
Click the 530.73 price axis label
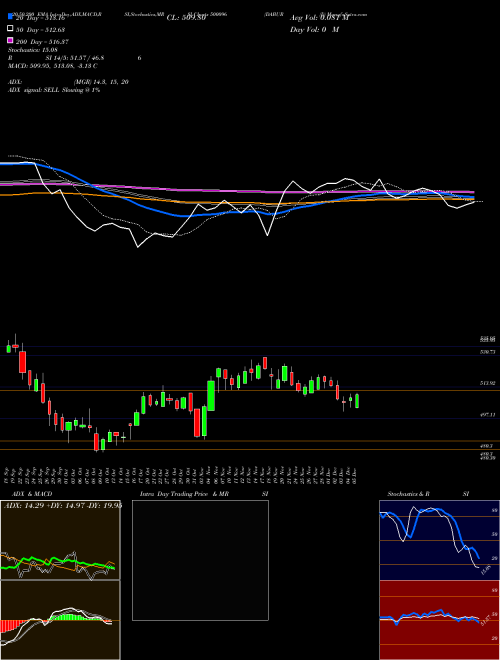click(487, 352)
